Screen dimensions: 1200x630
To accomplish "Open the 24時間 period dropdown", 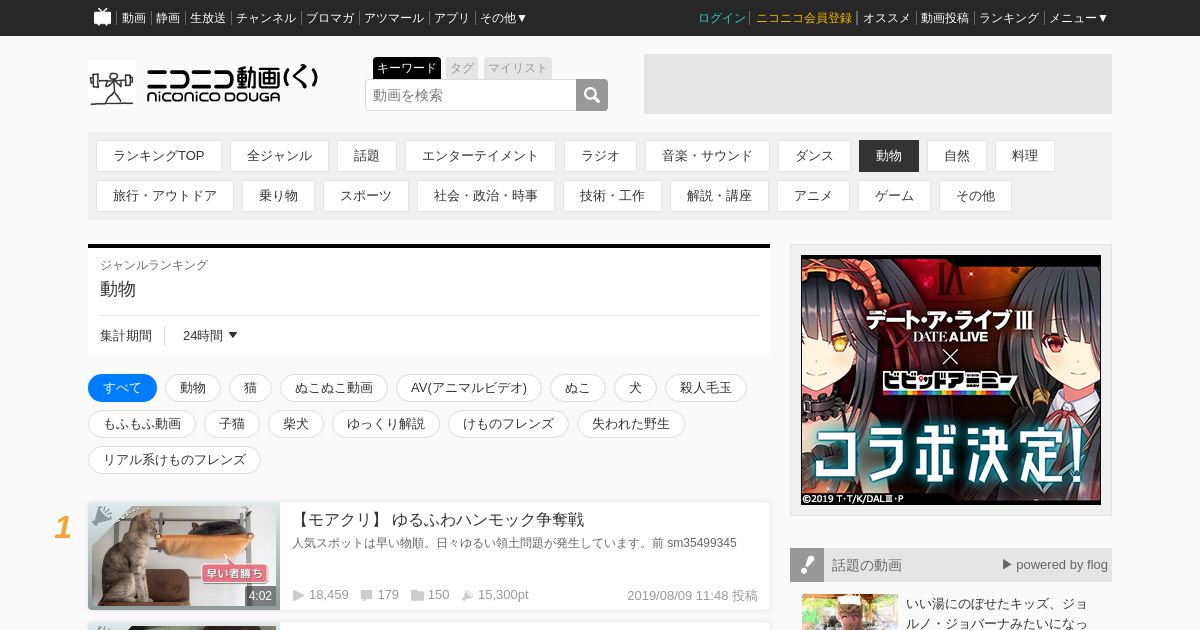I will (210, 336).
